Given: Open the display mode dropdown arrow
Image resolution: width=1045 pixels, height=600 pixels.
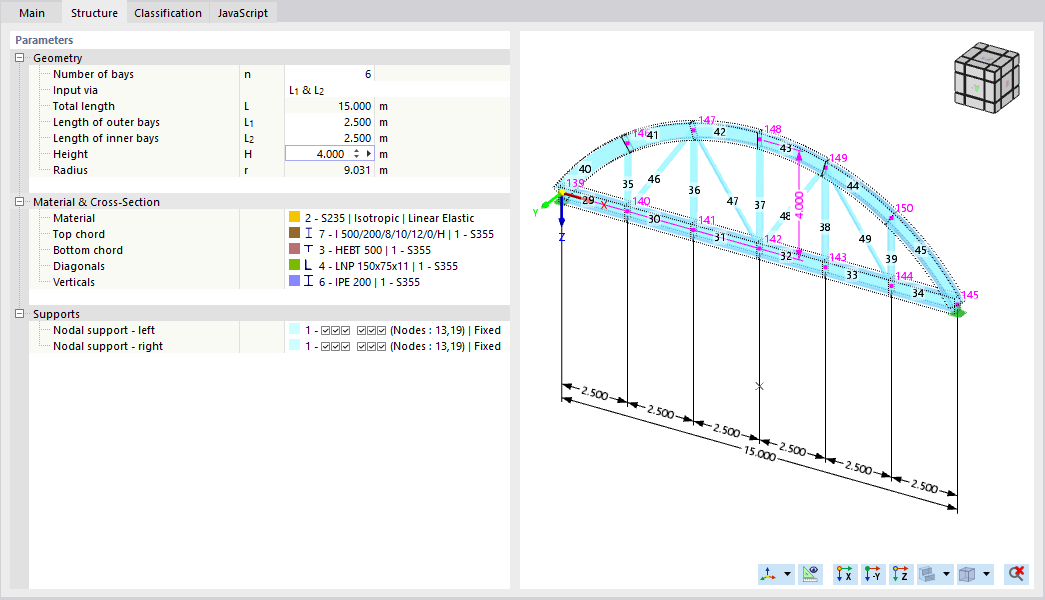Looking at the screenshot, I should click(x=946, y=574).
